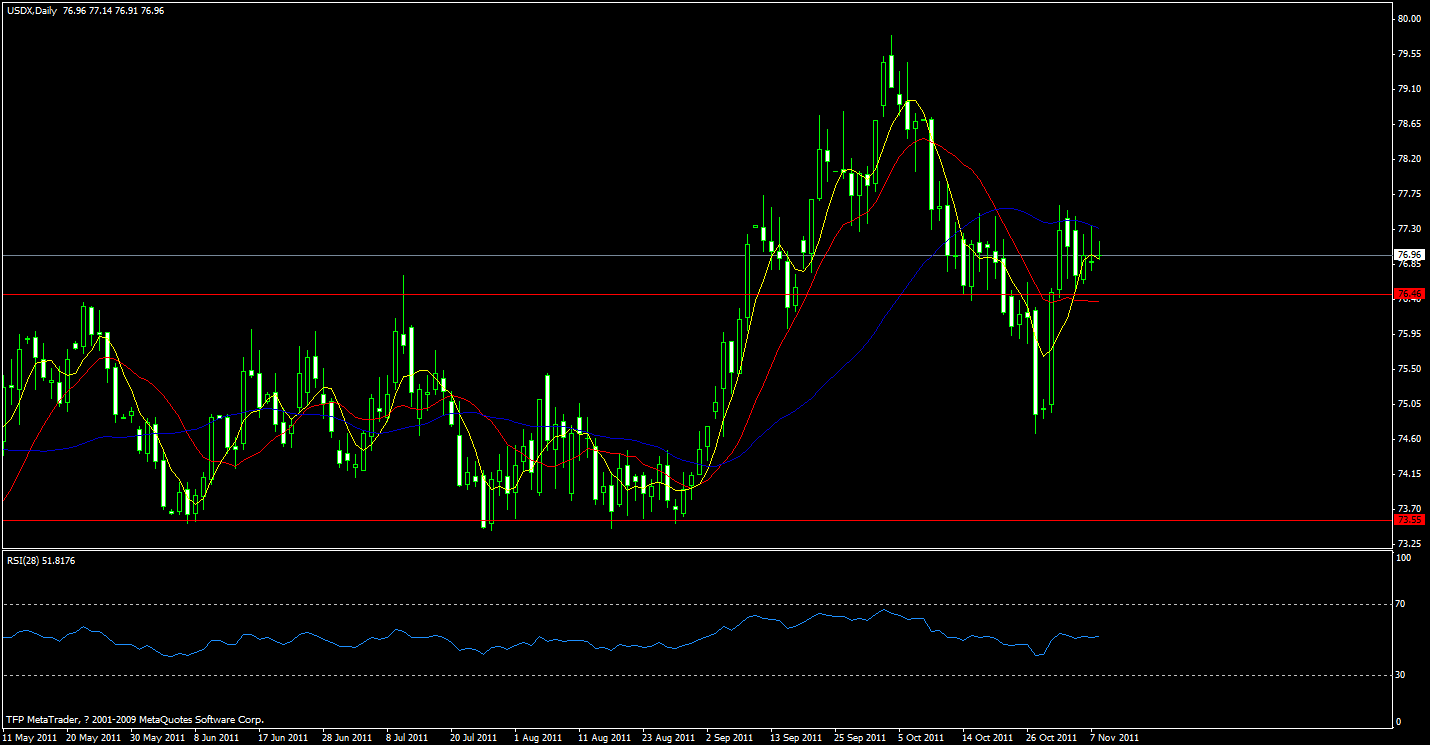The image size is (1430, 745).
Task: Click the 80.00 value on the price axis
Action: pyautogui.click(x=1412, y=17)
